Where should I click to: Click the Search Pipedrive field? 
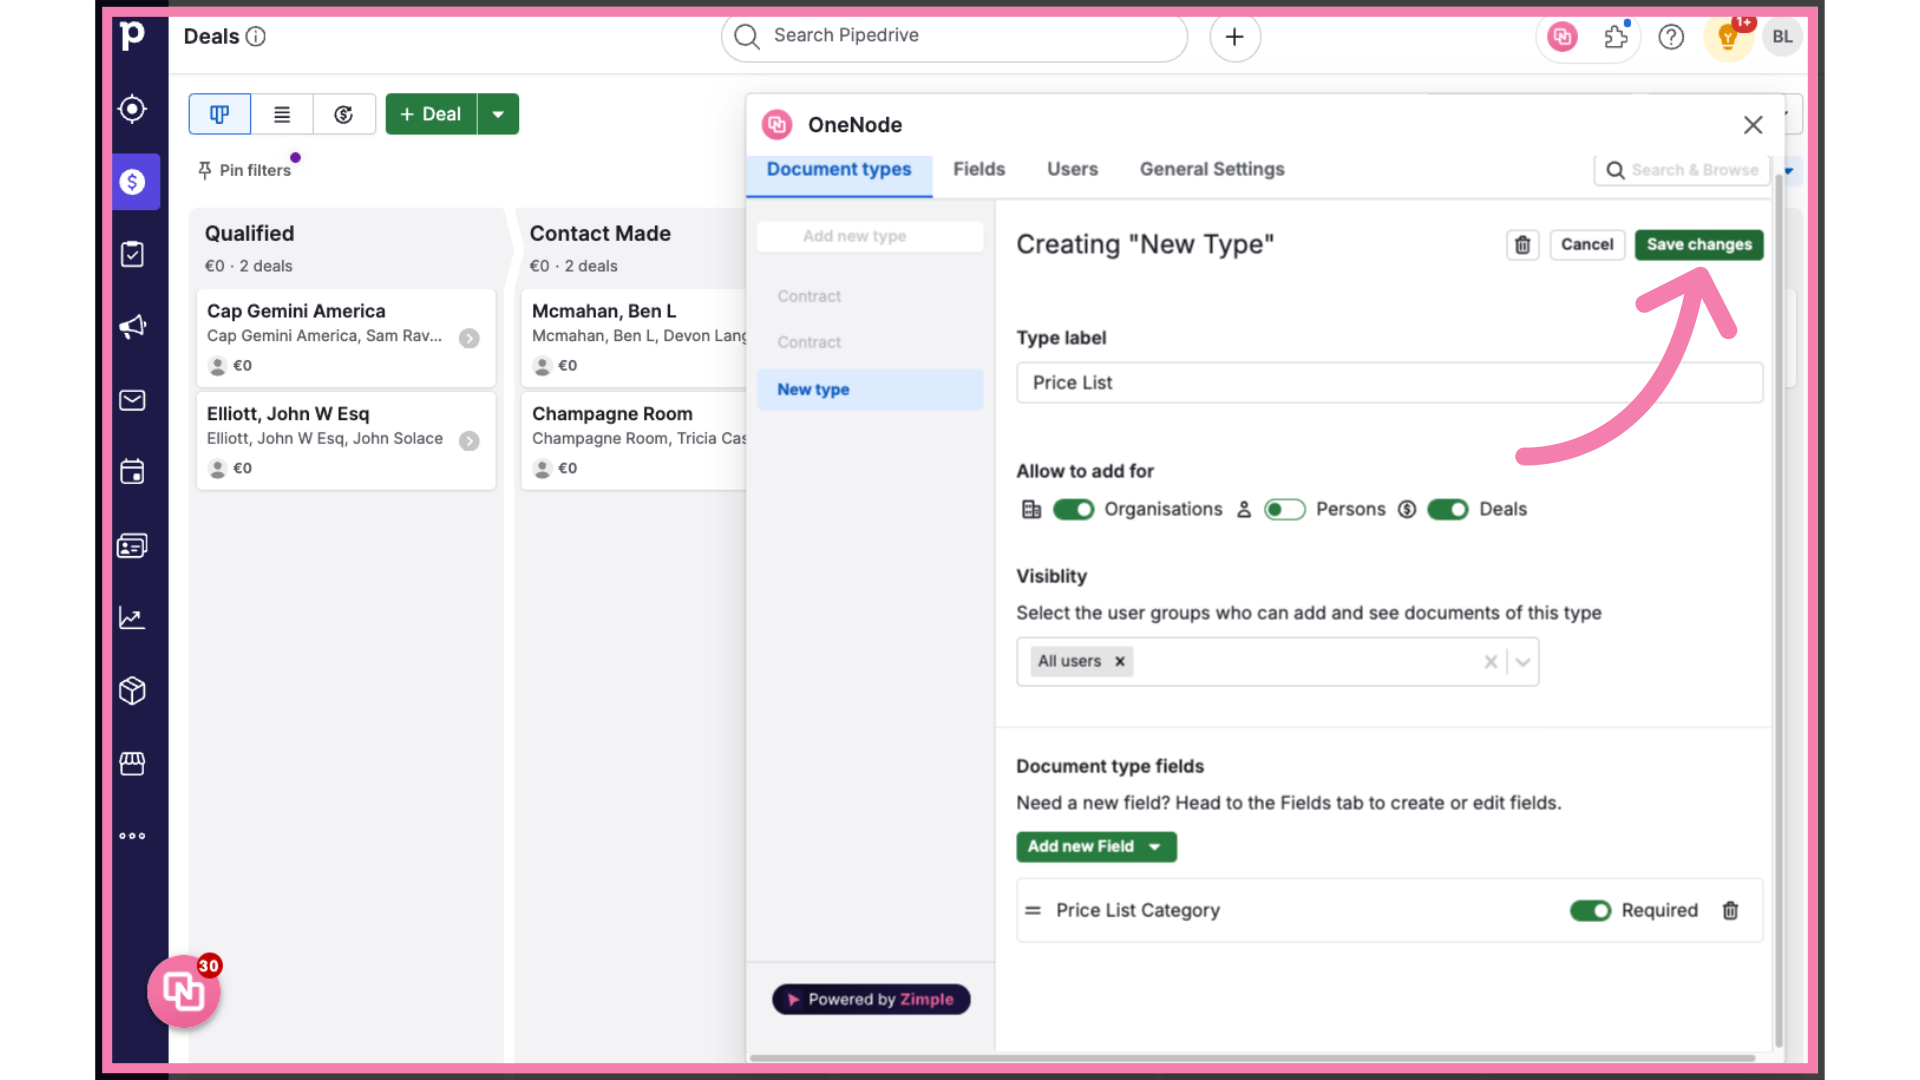pos(954,37)
